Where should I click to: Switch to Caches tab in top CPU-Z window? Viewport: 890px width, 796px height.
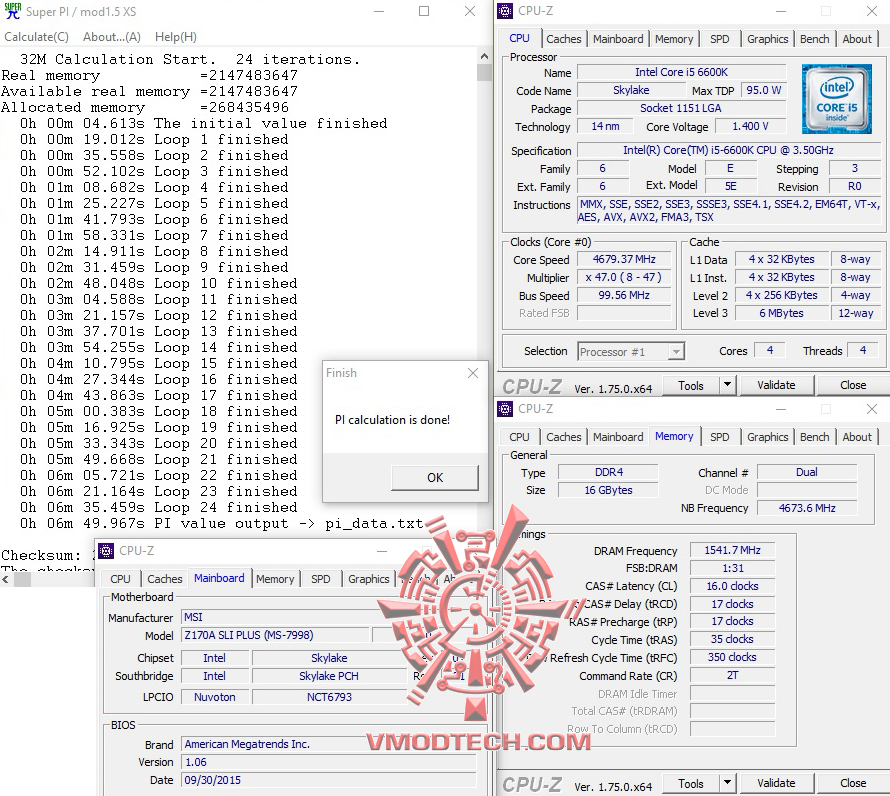pyautogui.click(x=564, y=39)
